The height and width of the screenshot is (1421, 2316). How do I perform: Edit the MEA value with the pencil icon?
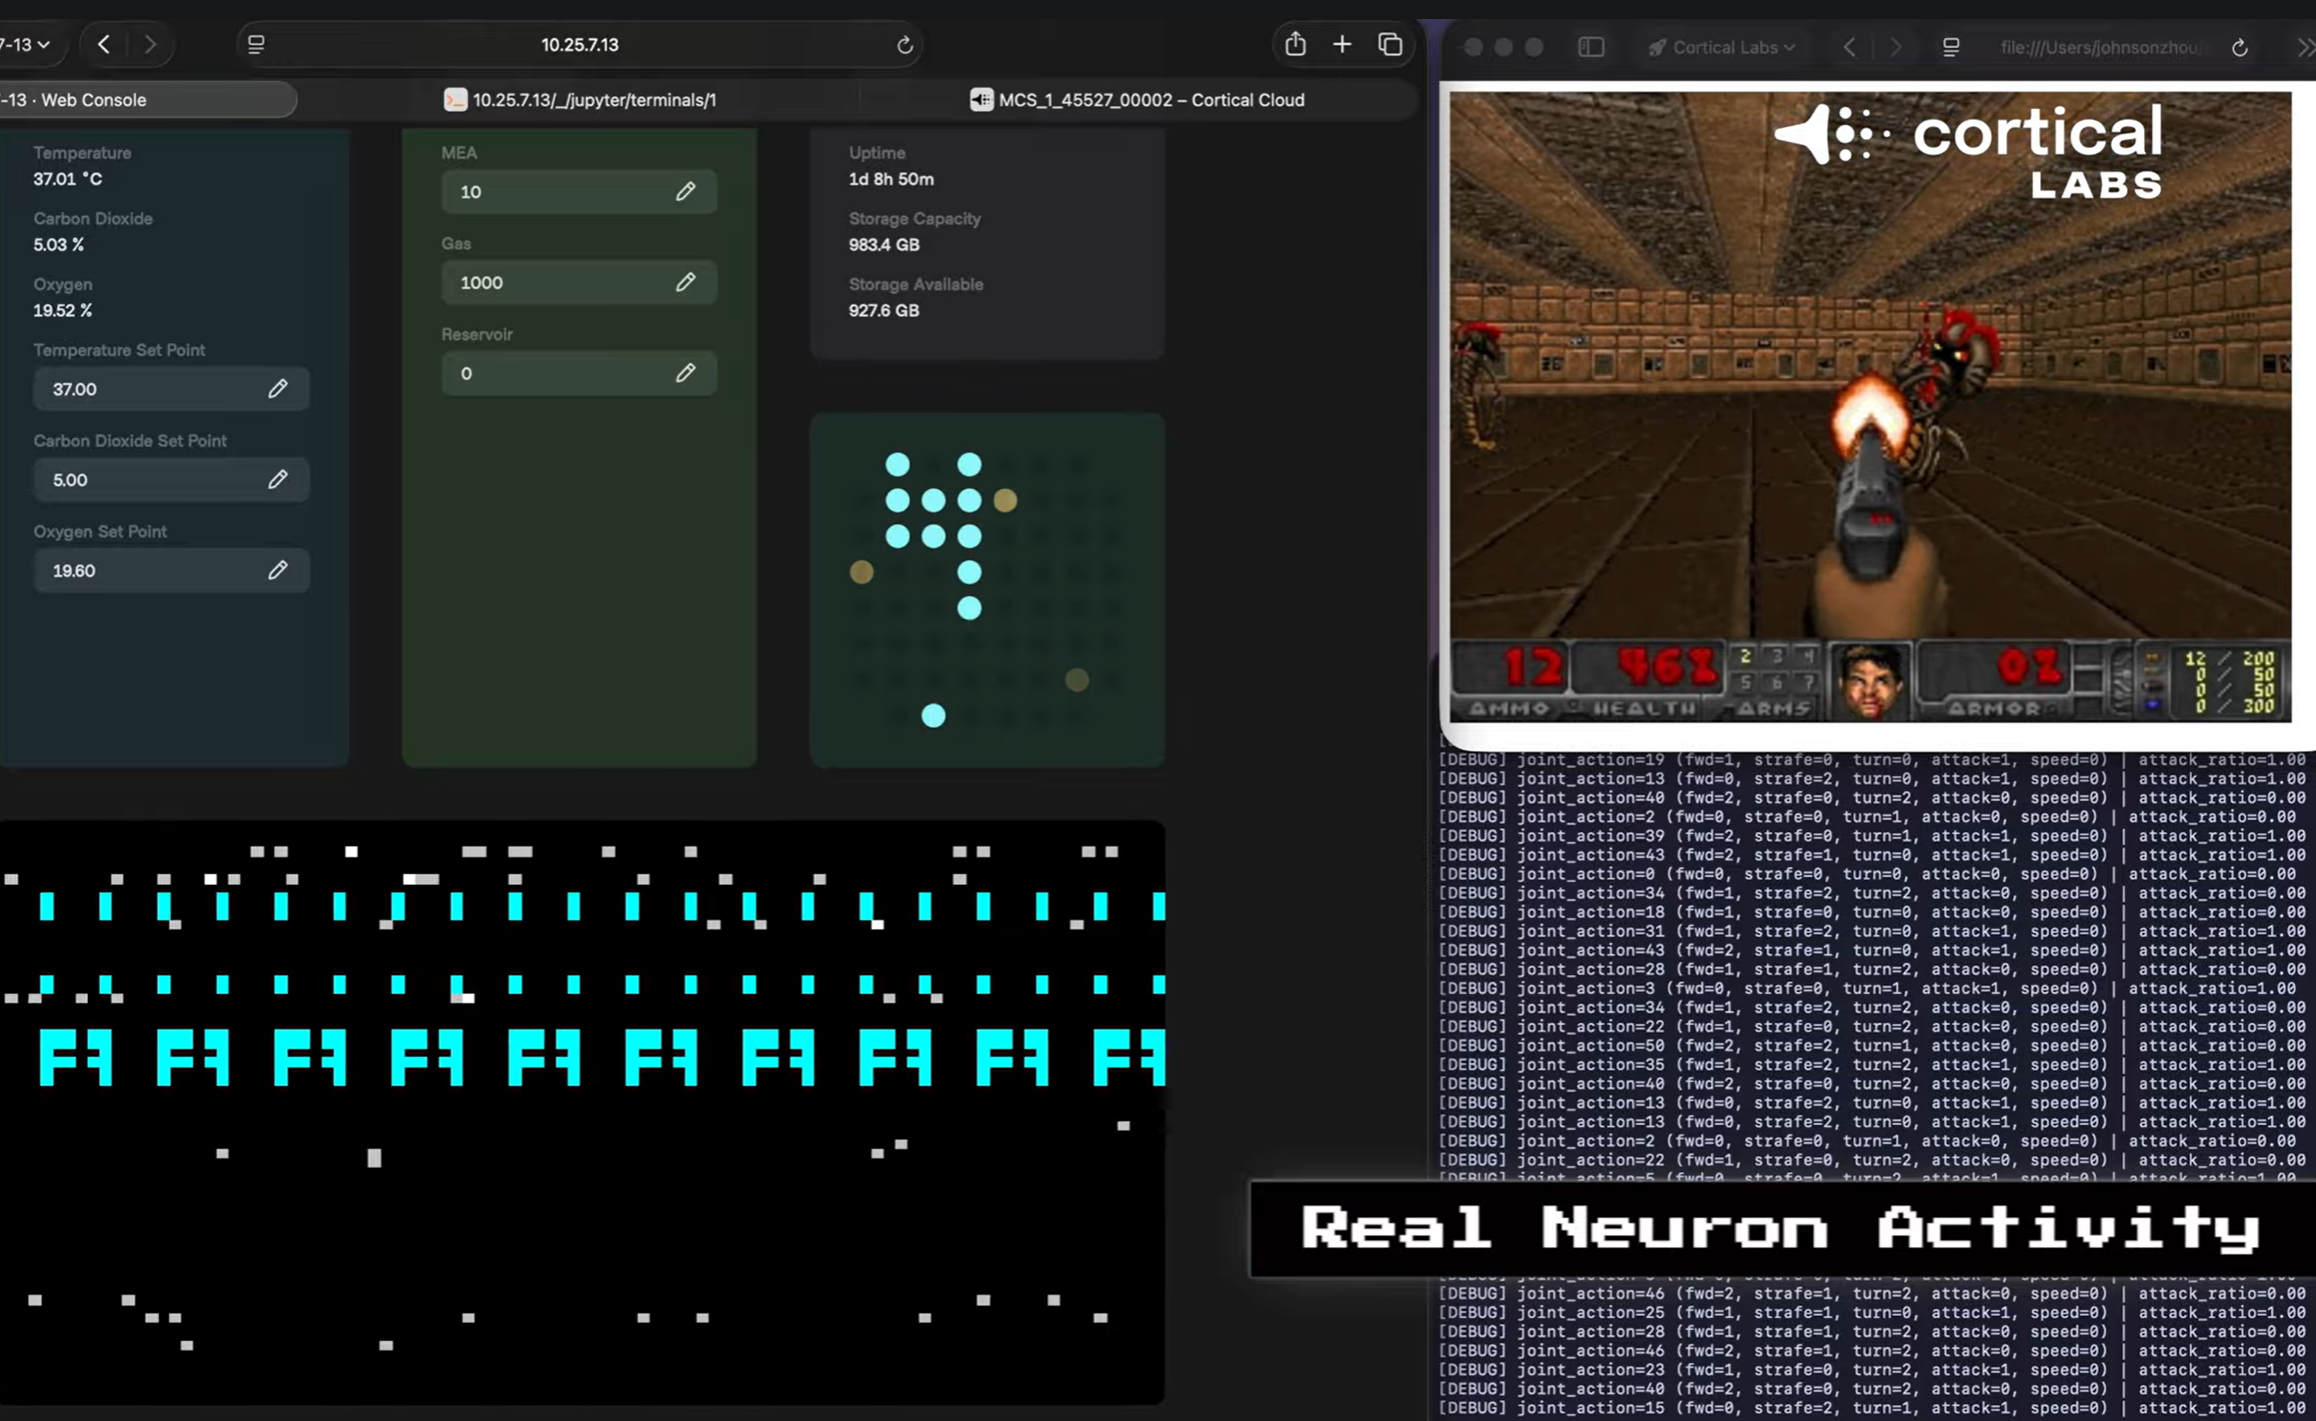pos(685,191)
